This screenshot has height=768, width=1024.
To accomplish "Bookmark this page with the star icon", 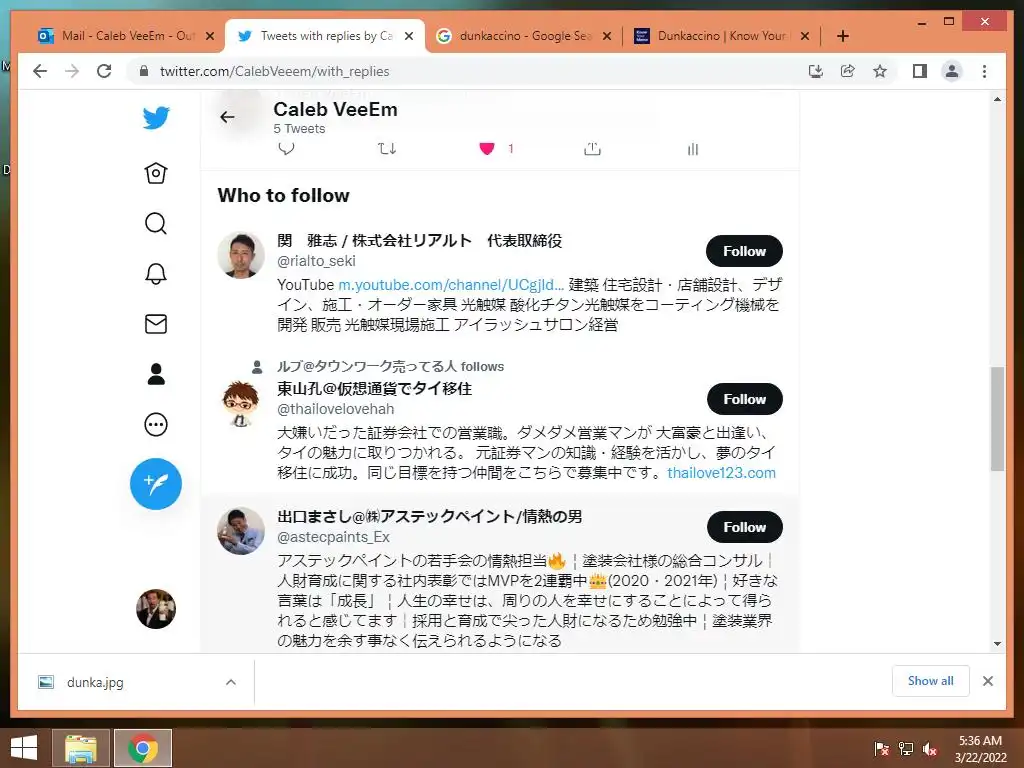I will pos(880,71).
